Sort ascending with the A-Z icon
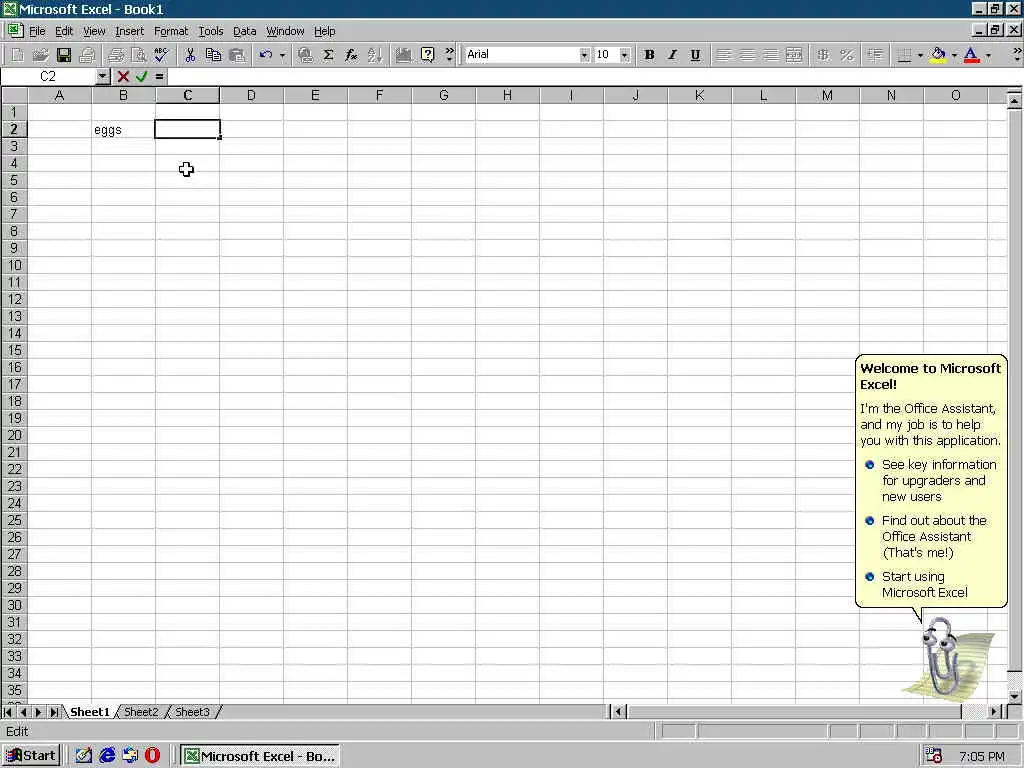The image size is (1024, 768). (375, 55)
